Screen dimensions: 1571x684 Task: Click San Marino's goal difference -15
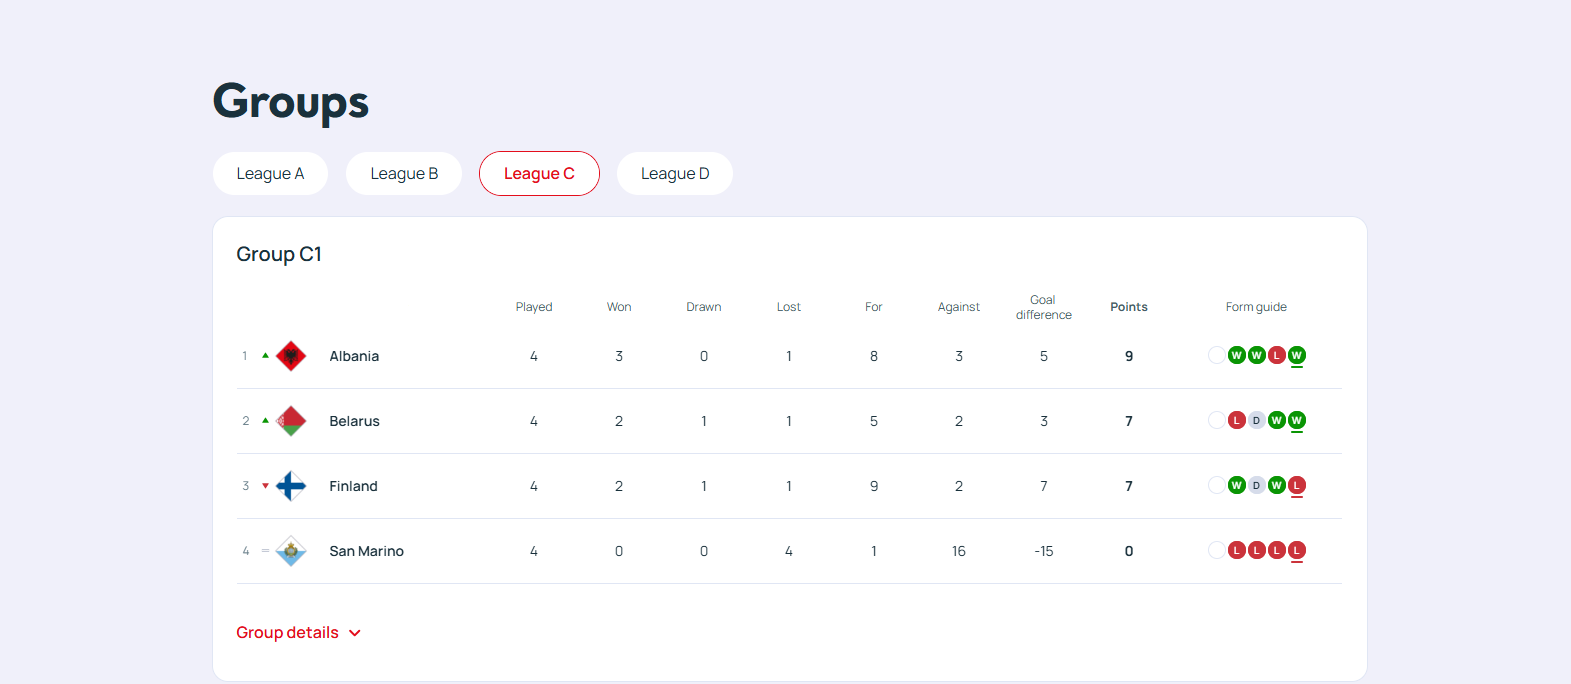pyautogui.click(x=1044, y=551)
